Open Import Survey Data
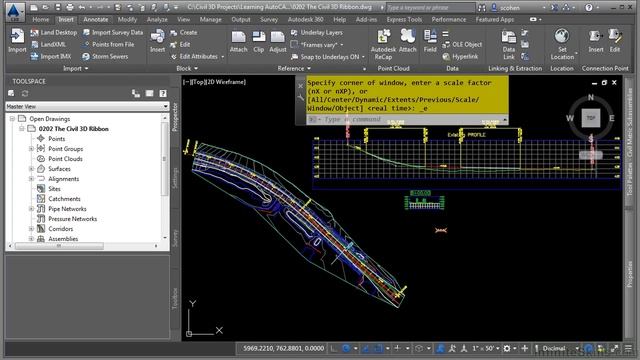This screenshot has width=640, height=360. coord(113,32)
